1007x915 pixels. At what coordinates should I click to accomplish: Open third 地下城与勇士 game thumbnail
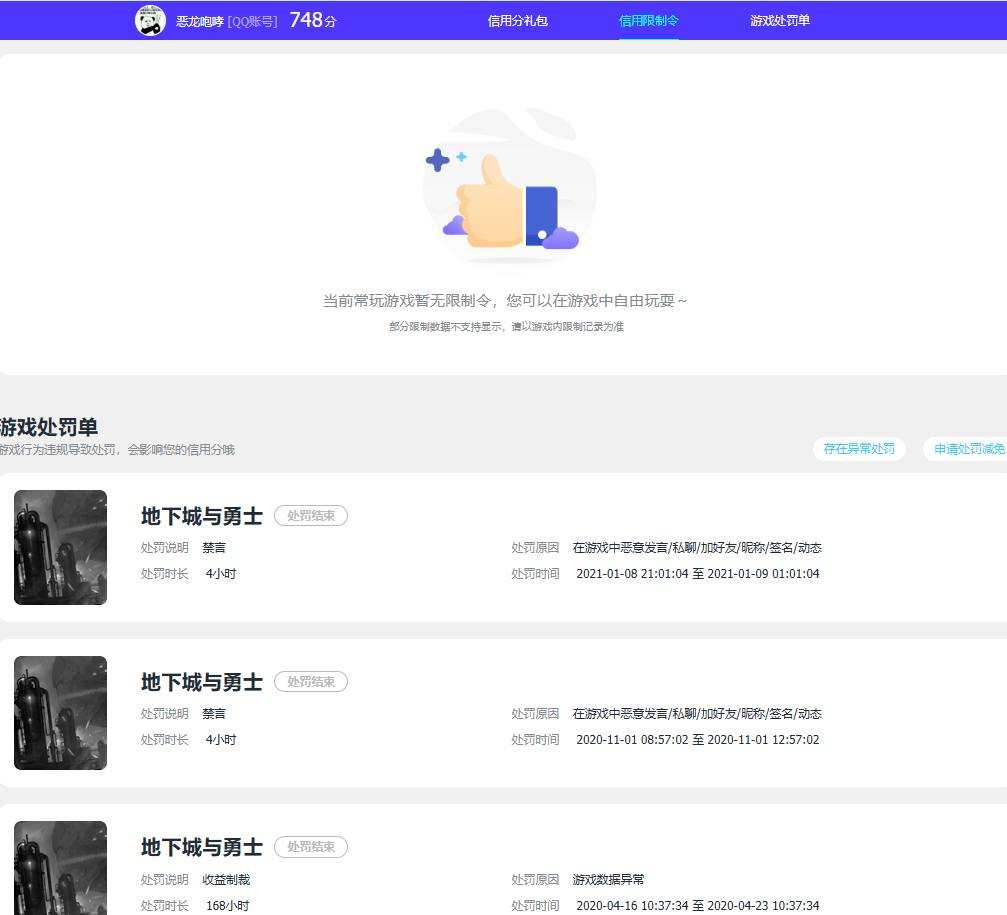[x=60, y=867]
